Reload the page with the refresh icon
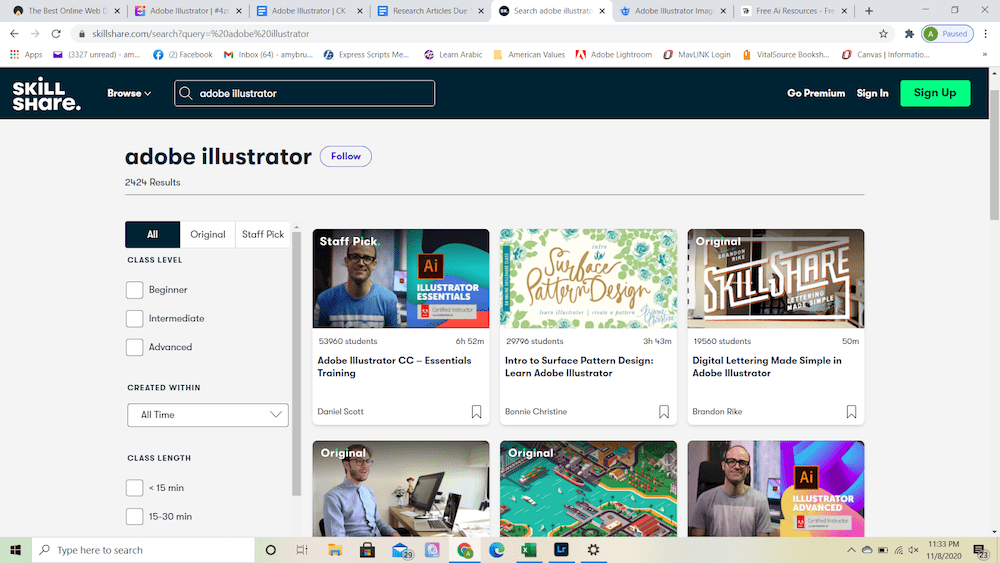 tap(56, 34)
